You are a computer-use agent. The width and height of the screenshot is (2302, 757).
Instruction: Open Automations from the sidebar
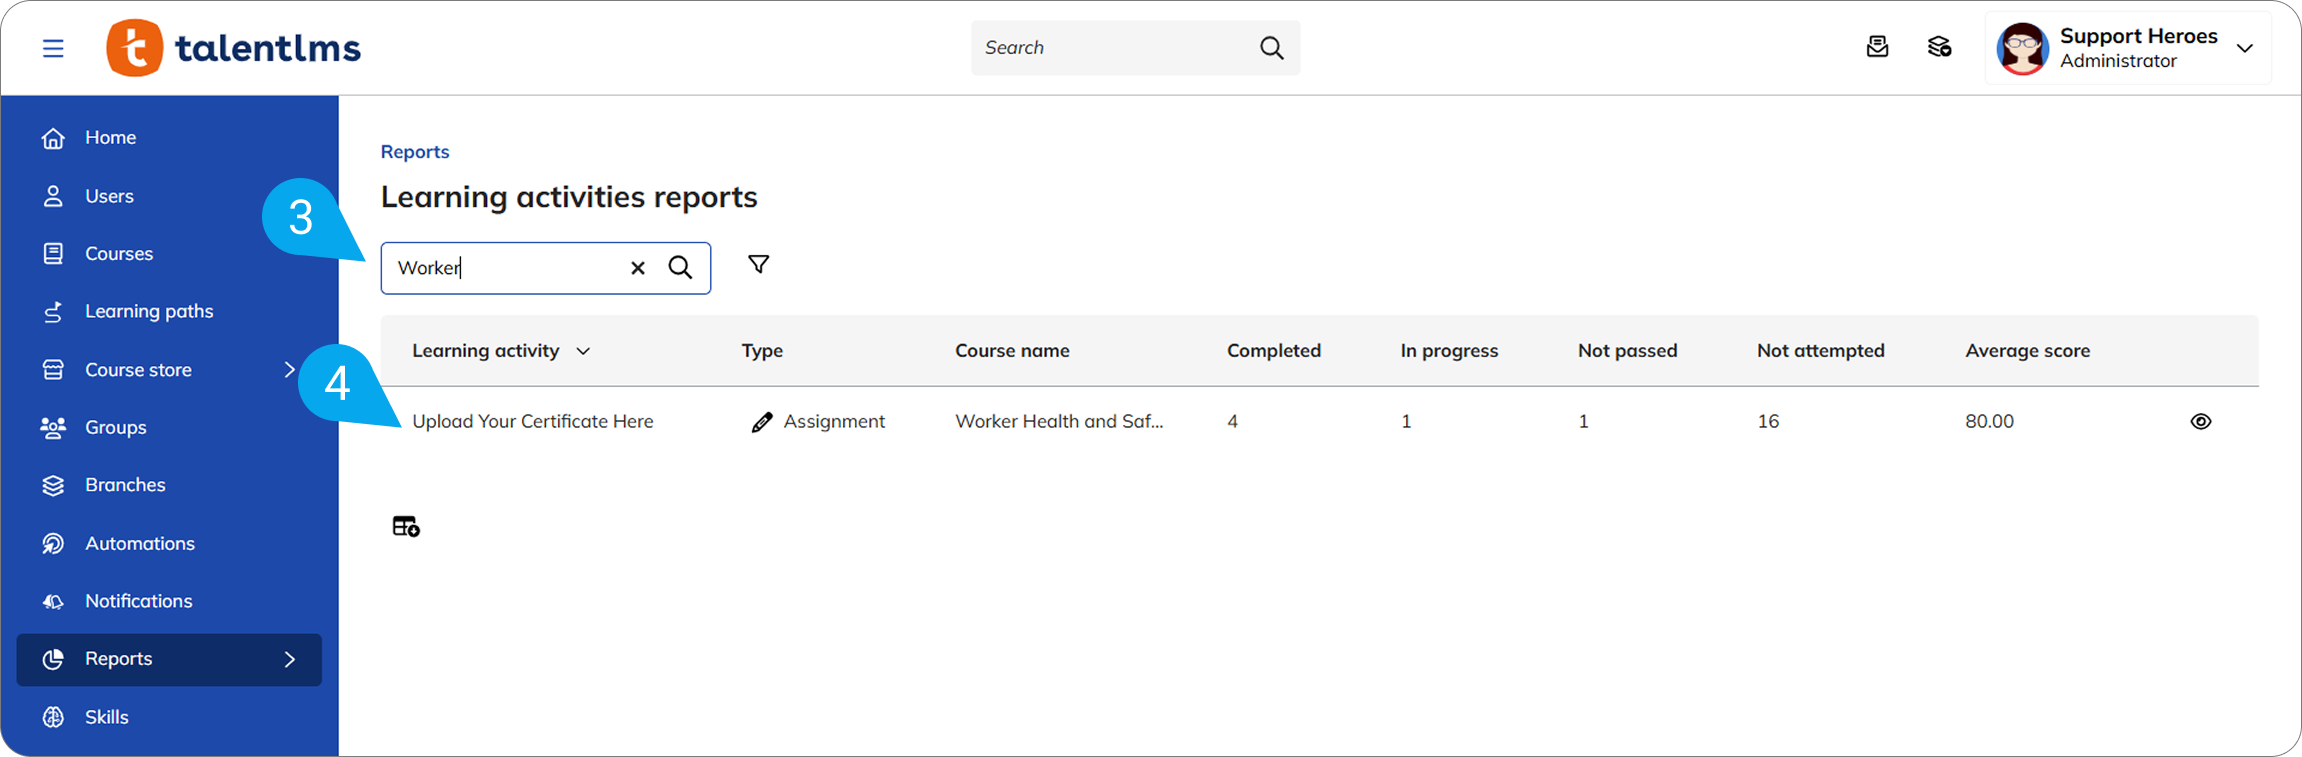pos(139,543)
